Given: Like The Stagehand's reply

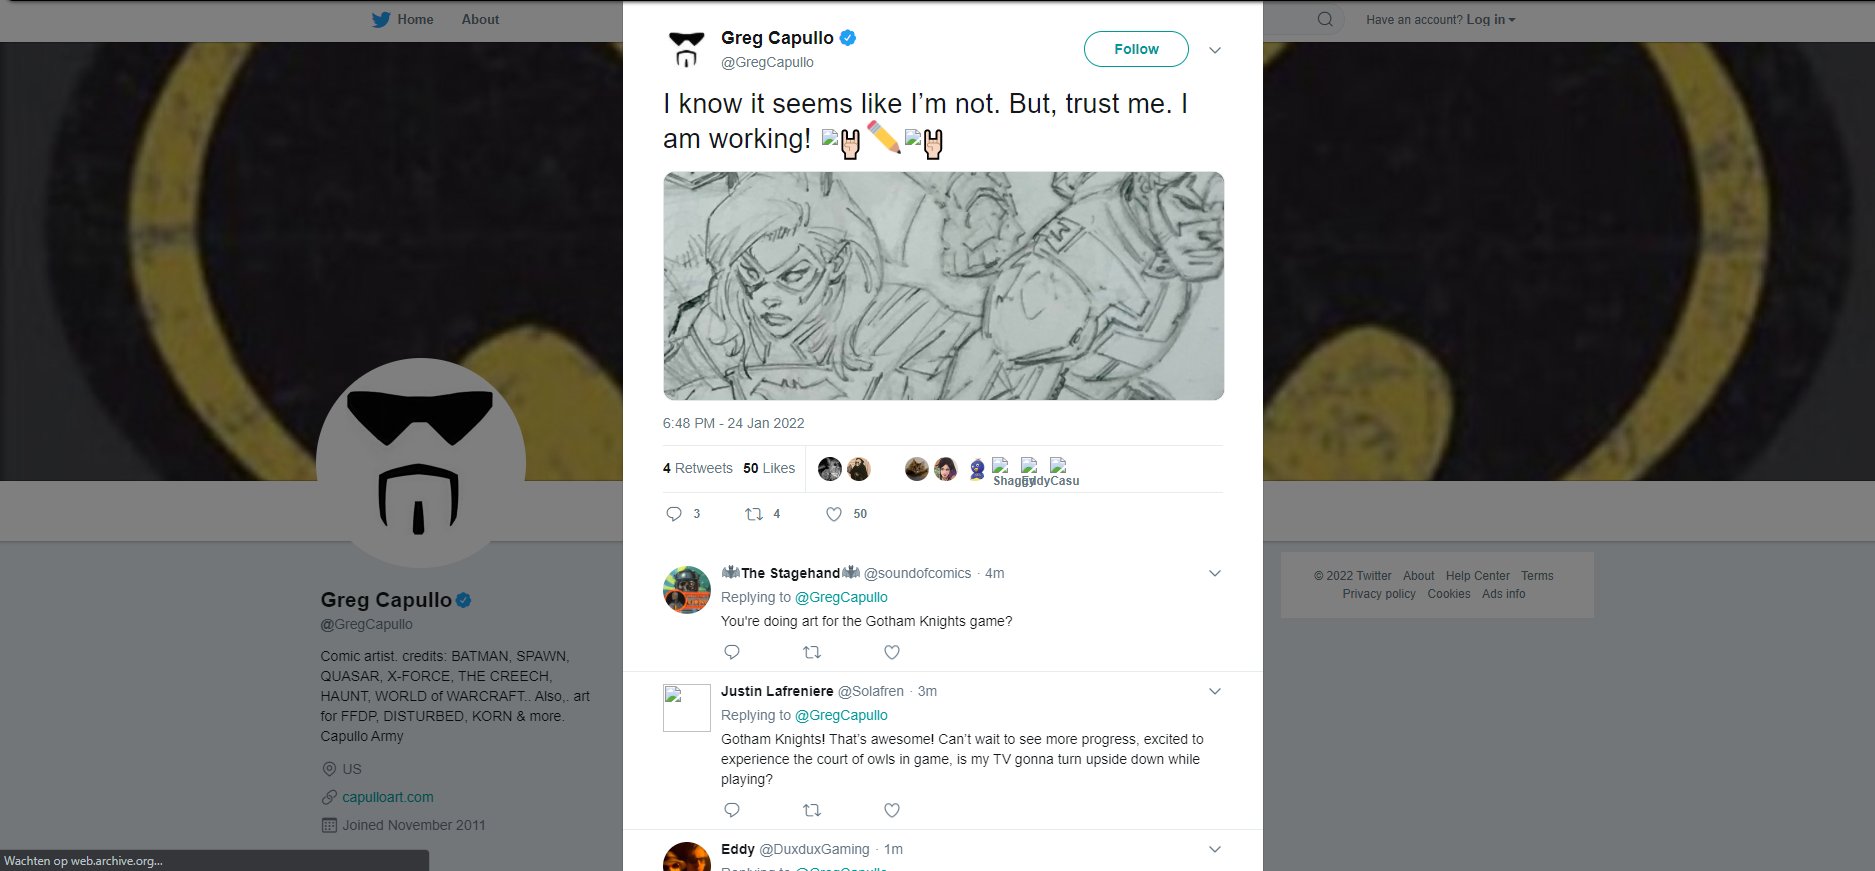Looking at the screenshot, I should (x=892, y=652).
